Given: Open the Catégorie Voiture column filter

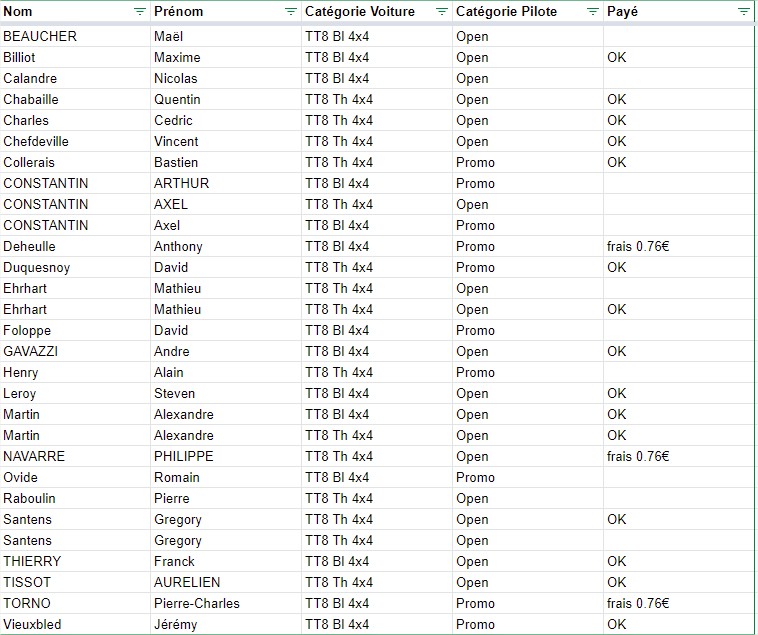Looking at the screenshot, I should click(442, 12).
